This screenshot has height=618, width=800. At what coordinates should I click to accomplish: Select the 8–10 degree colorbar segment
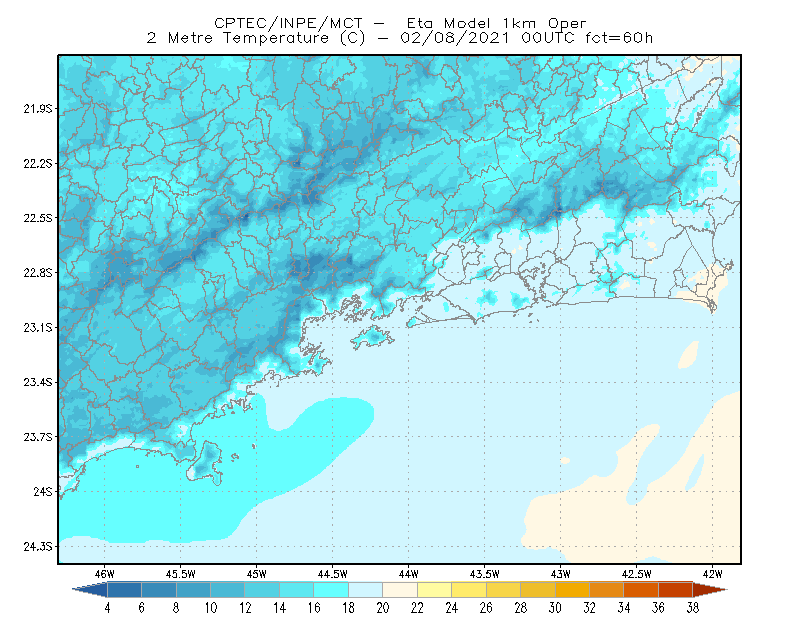[193, 590]
